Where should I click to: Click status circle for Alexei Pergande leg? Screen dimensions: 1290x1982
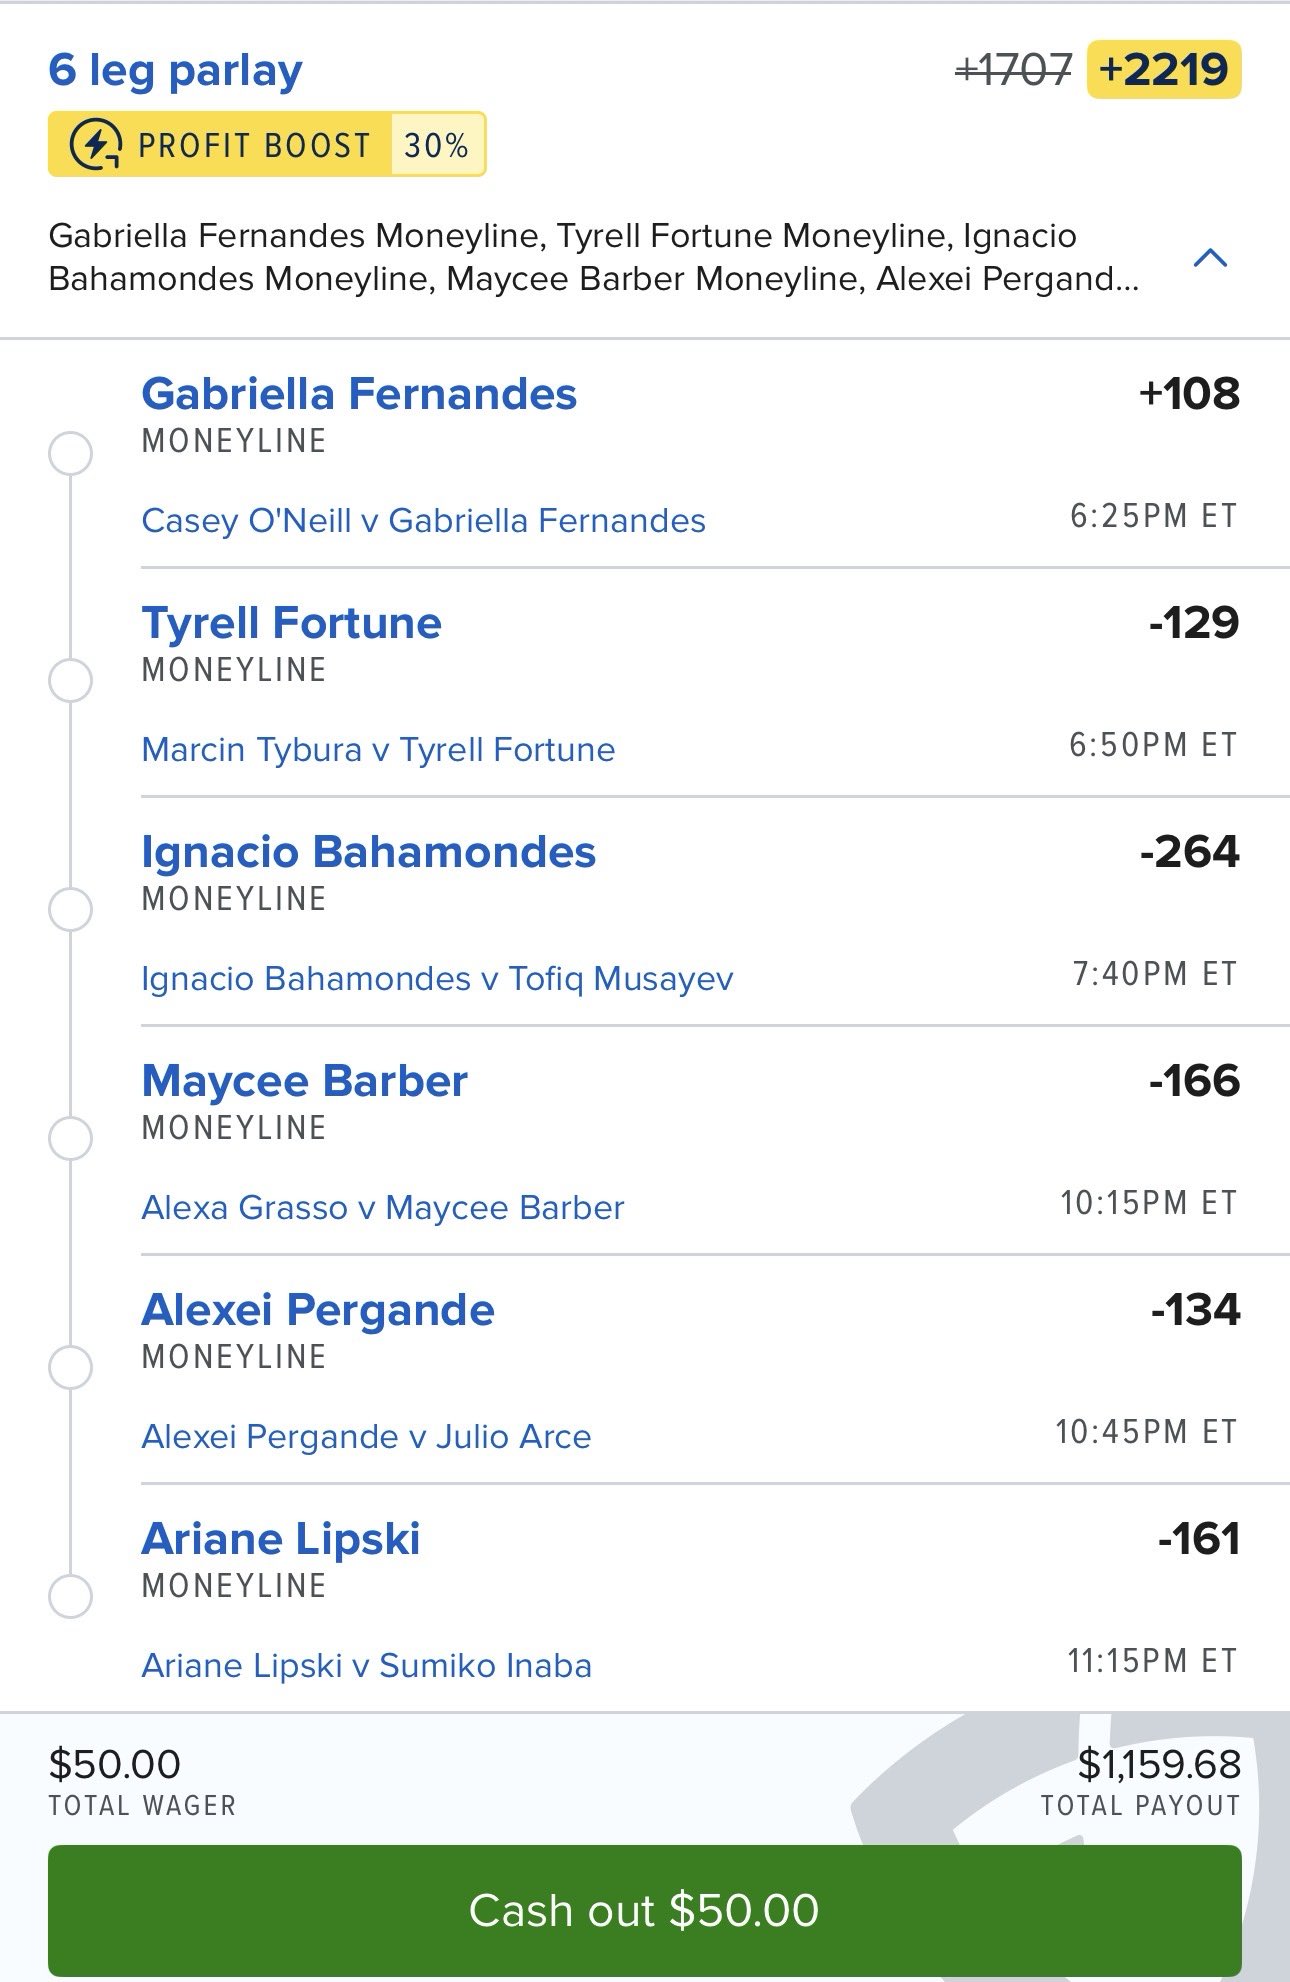coord(70,1367)
